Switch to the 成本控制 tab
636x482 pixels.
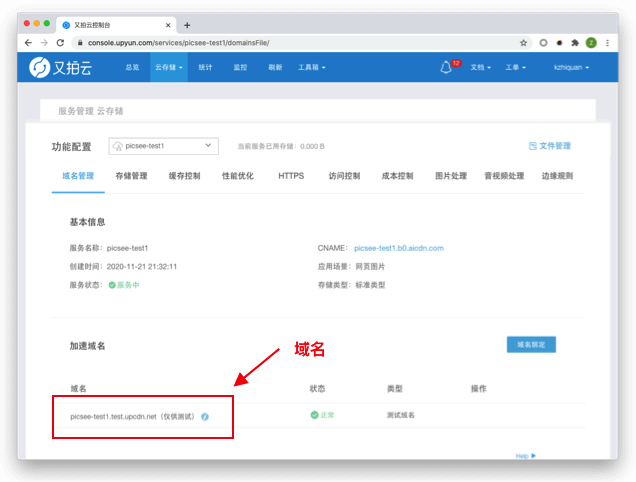tap(398, 176)
